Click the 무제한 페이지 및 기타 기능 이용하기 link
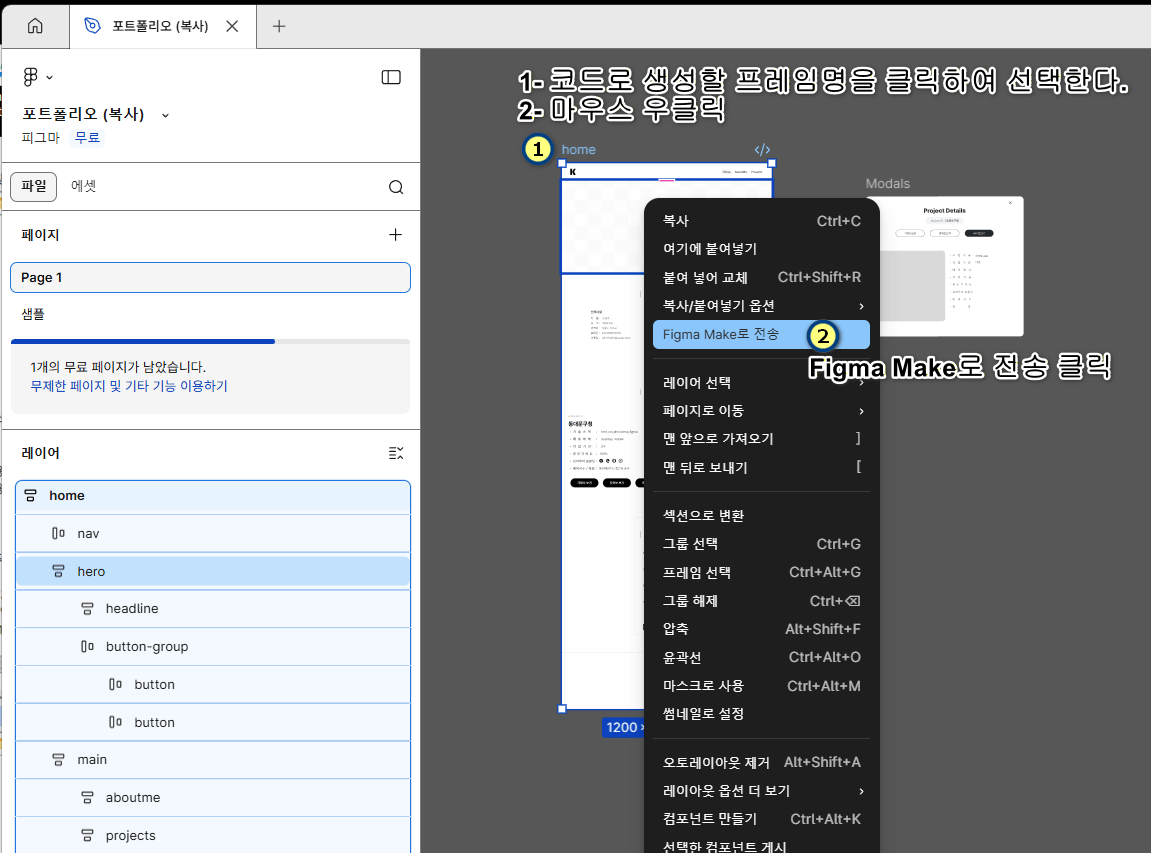 (128, 386)
